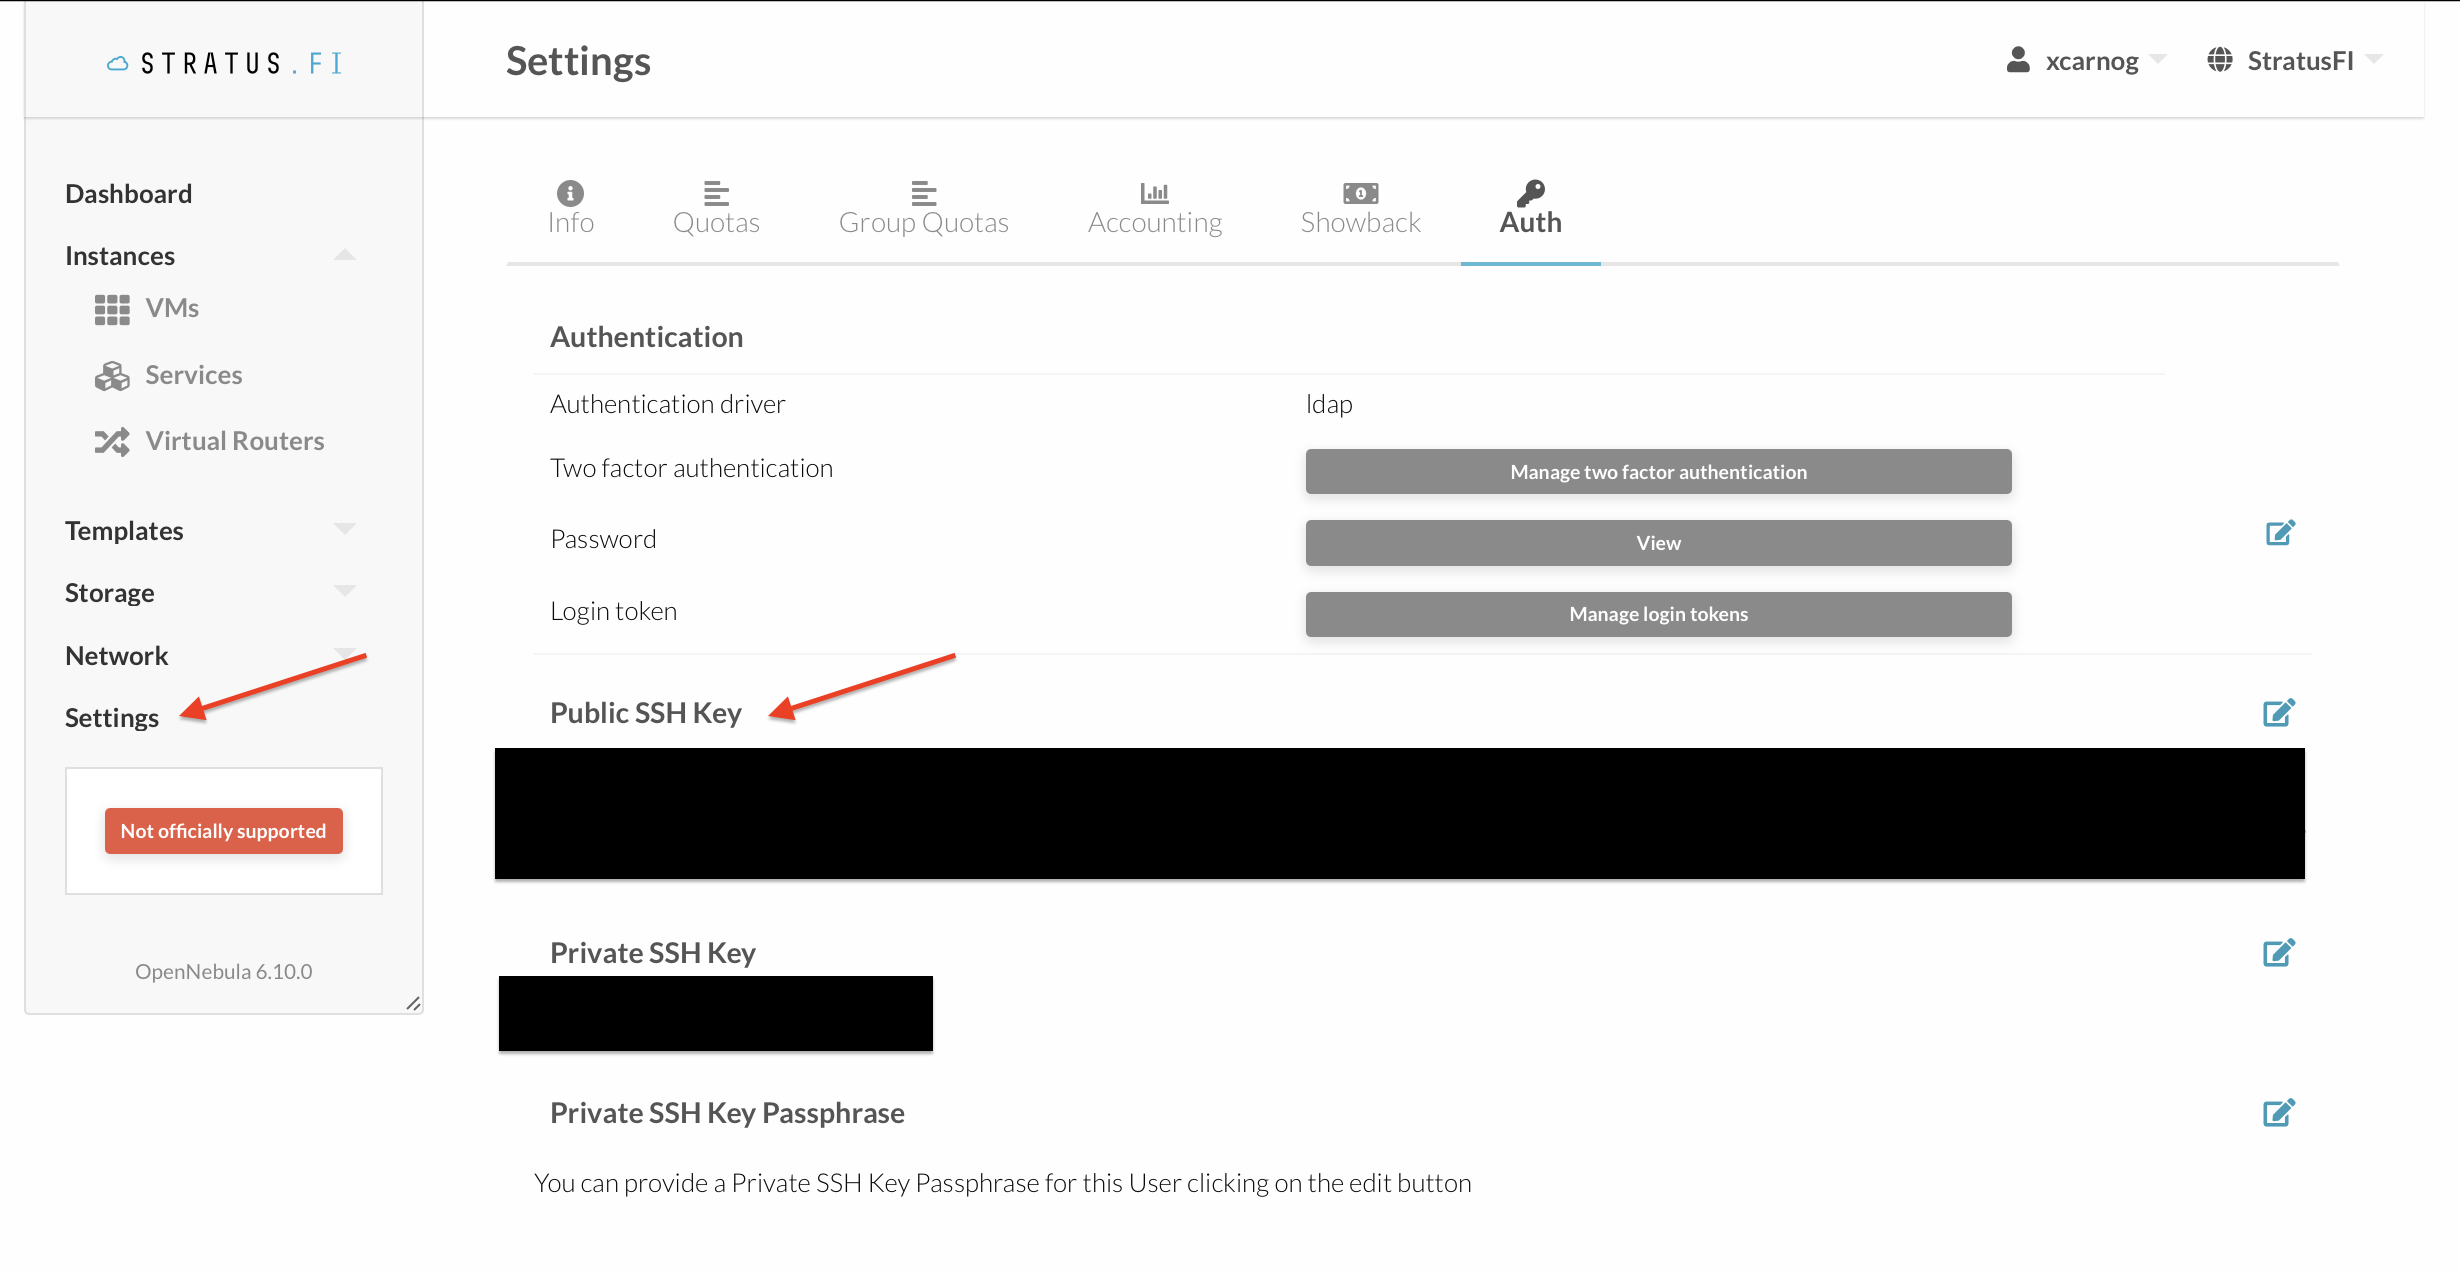Screen dimensions: 2460x1274
Task: Open the Showback tab
Action: [1360, 208]
